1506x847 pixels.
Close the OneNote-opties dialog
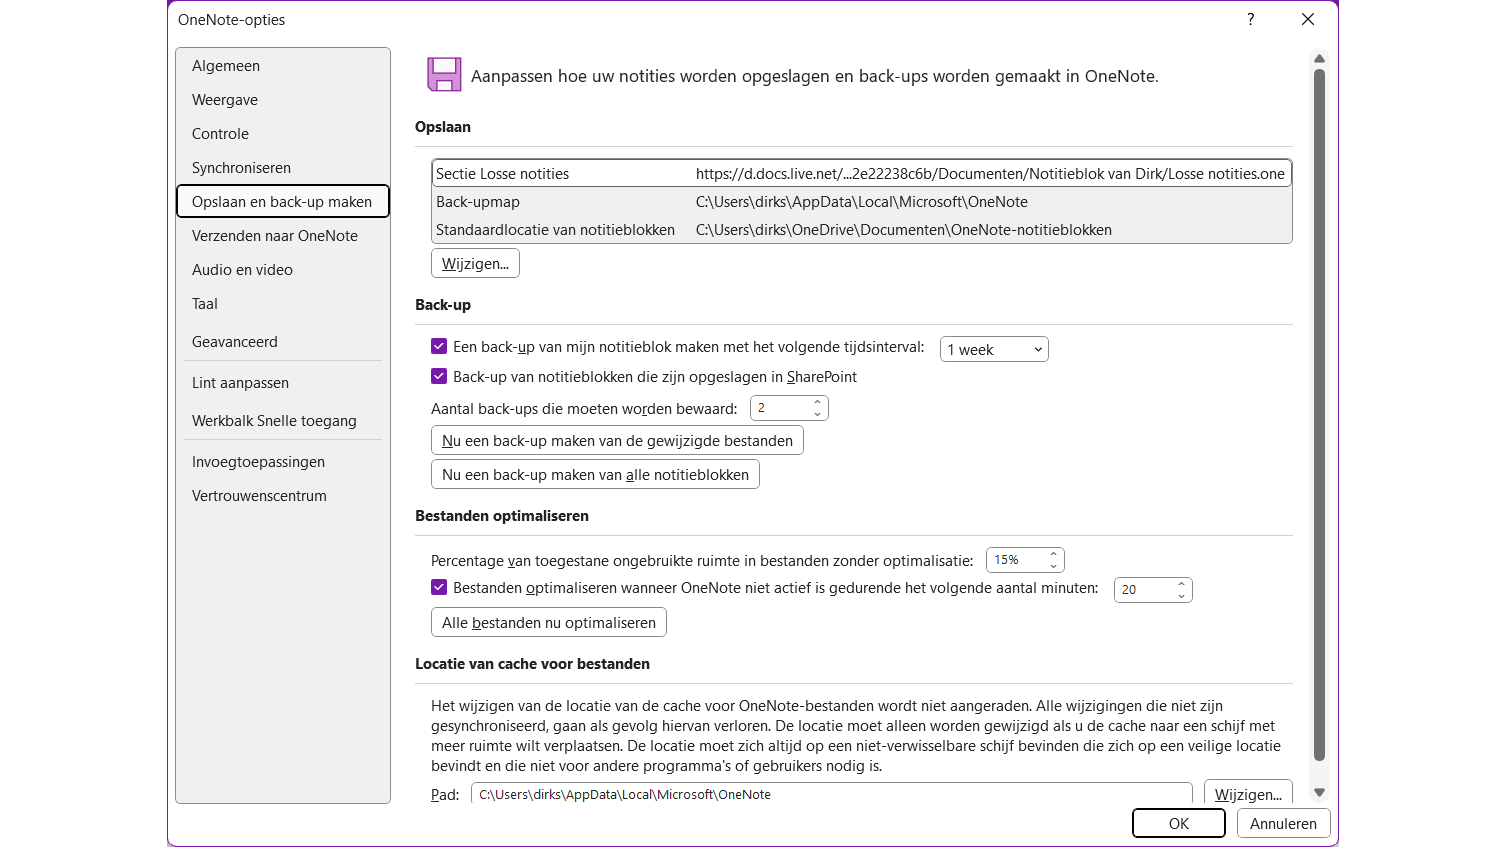[1308, 19]
